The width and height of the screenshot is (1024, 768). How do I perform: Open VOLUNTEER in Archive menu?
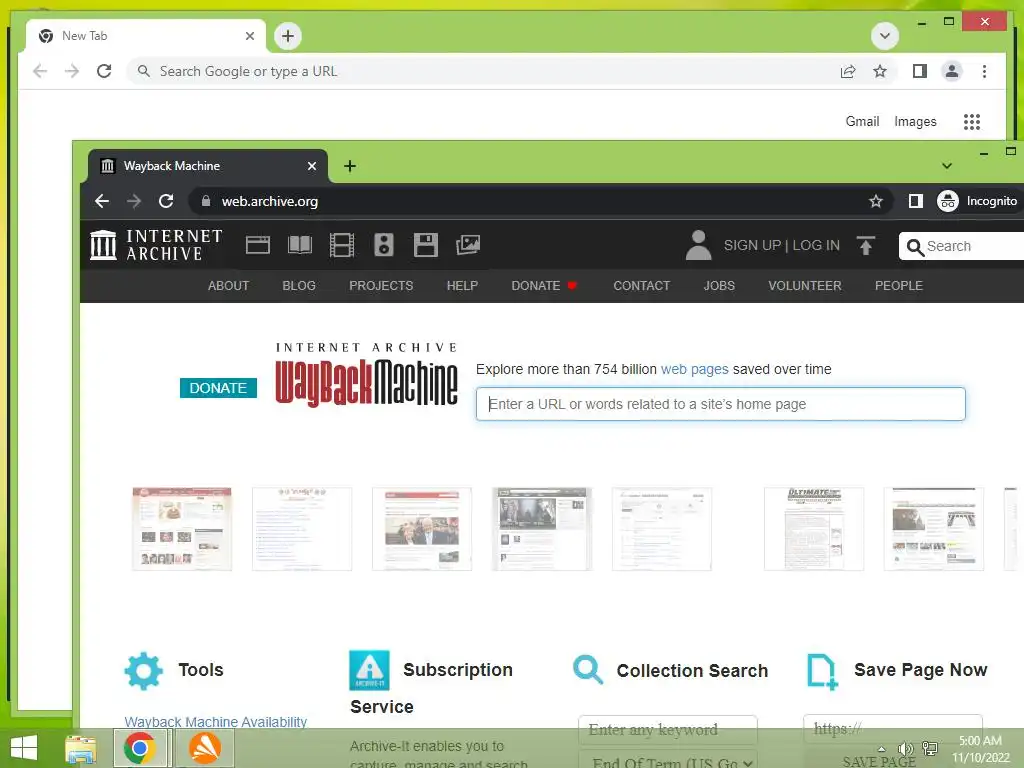(805, 286)
